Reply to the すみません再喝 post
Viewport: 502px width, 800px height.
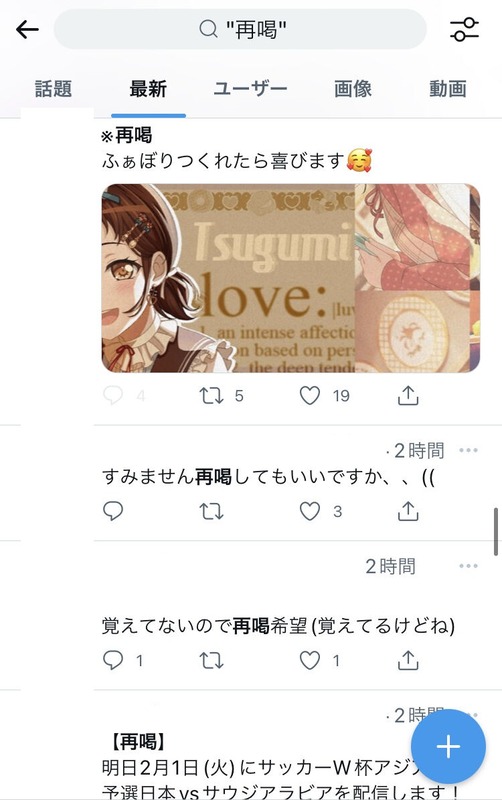click(x=113, y=511)
